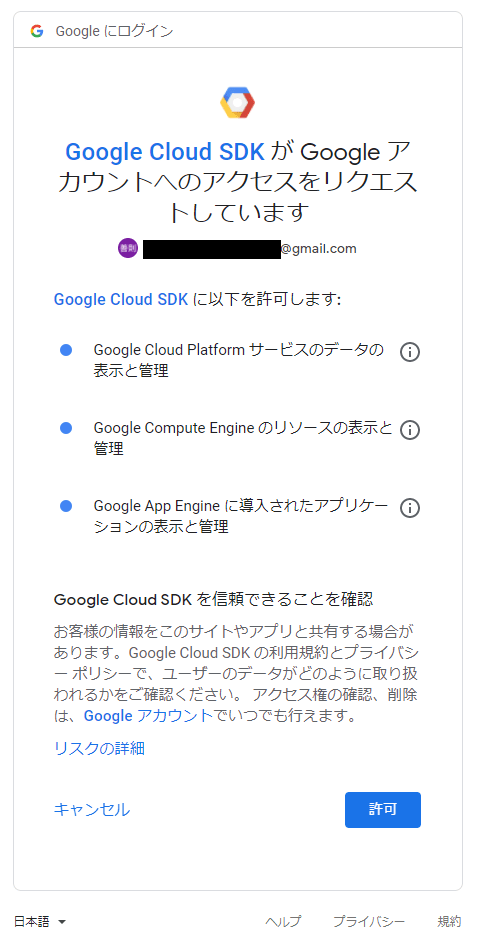Image resolution: width=478 pixels, height=948 pixels.
Task: Open the ヘルプ footer link
Action: click(283, 922)
